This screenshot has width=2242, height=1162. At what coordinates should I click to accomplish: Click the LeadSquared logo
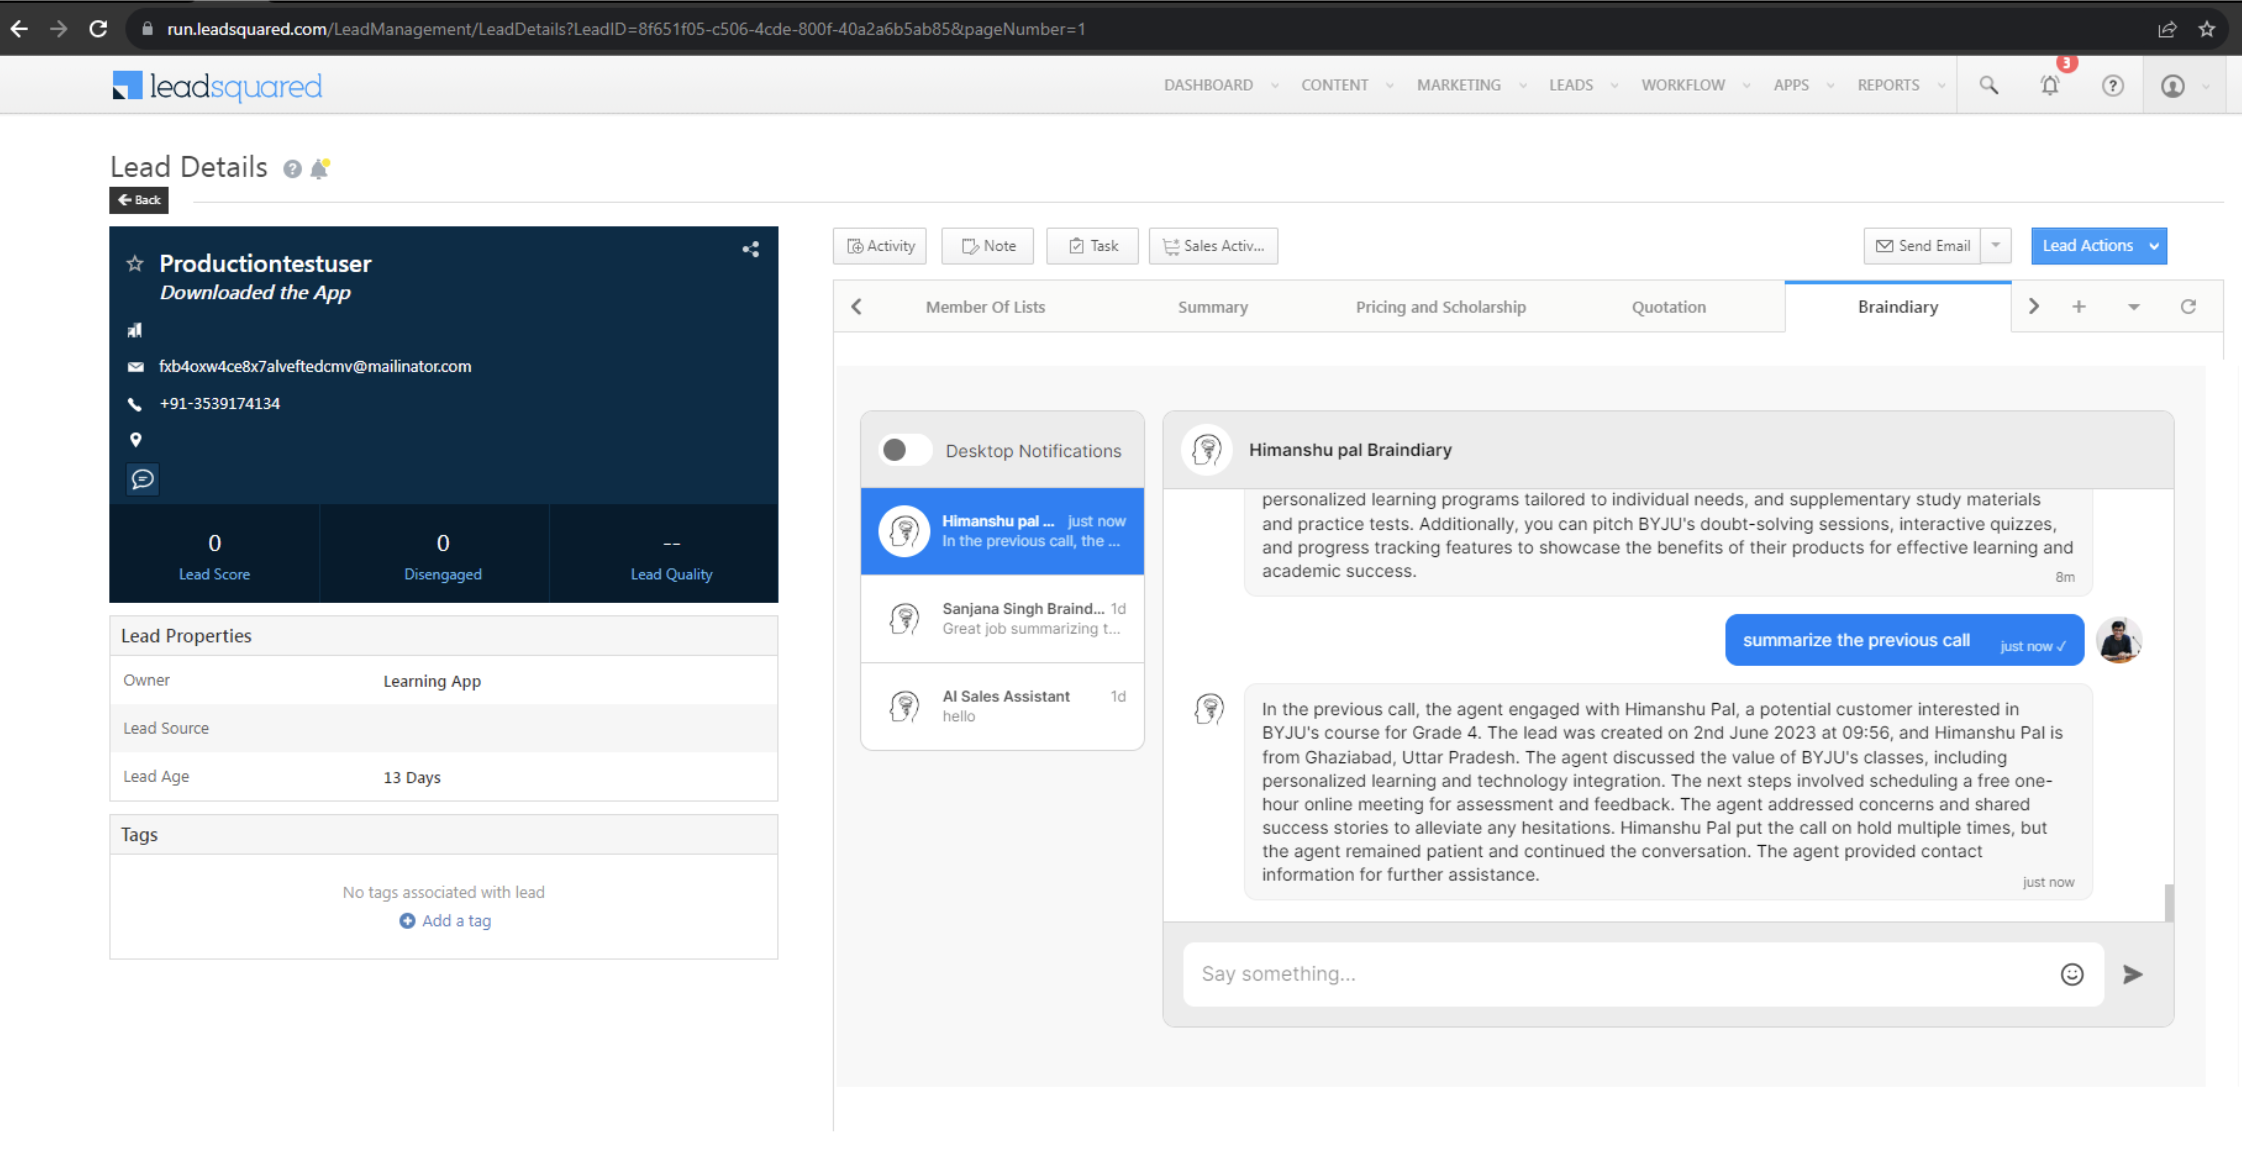(217, 86)
